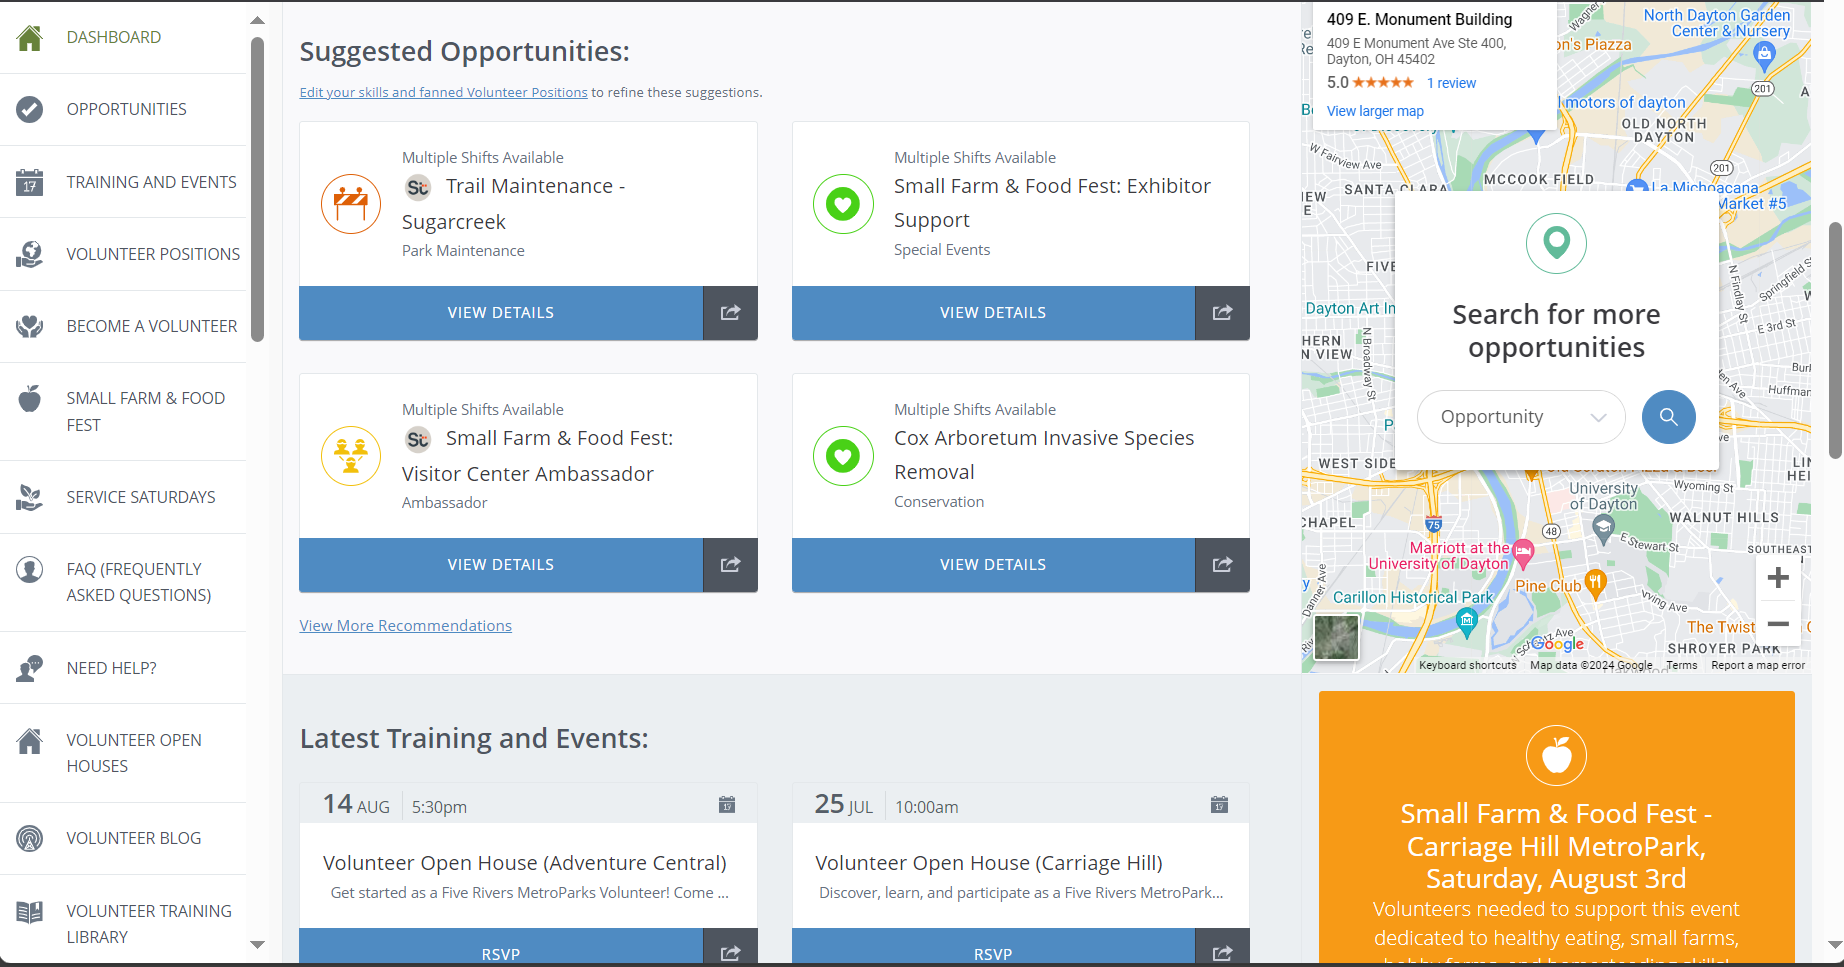Screen dimensions: 1844x967
Task: Open Volunteer Open House (Carriage Hill) title
Action: point(989,863)
